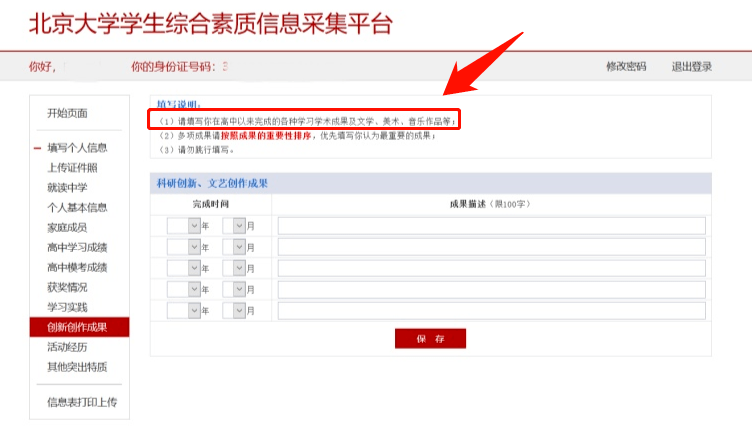Viewport: 752px width, 432px height.
Task: Navigate to 高中学习成绩
Action: click(x=77, y=247)
